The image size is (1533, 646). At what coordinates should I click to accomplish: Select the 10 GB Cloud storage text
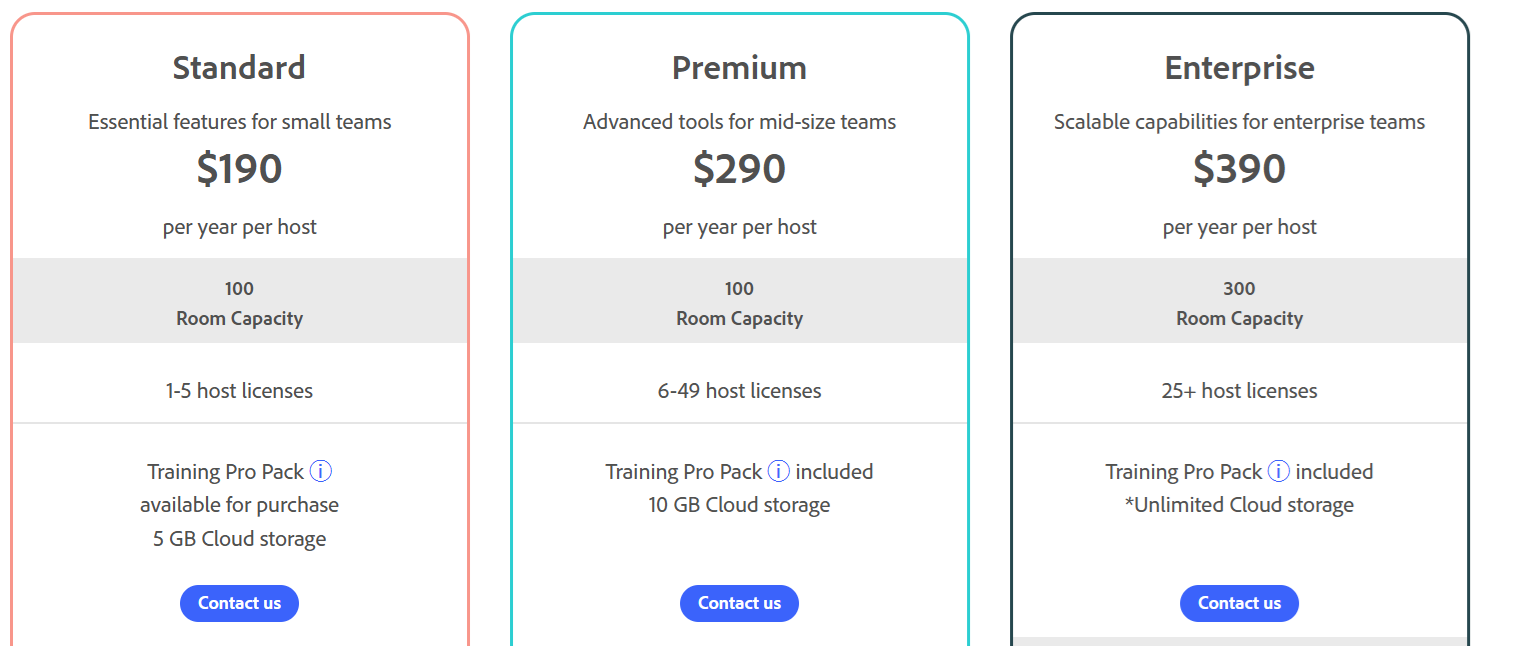pyautogui.click(x=739, y=505)
